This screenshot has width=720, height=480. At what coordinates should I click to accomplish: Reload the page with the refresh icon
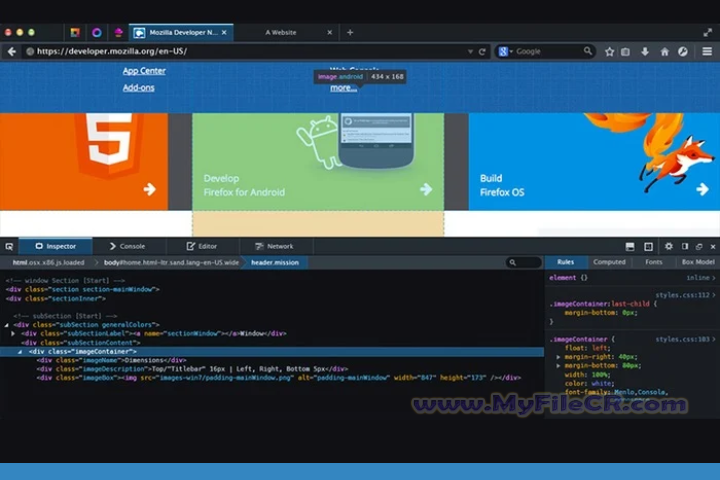click(x=482, y=52)
